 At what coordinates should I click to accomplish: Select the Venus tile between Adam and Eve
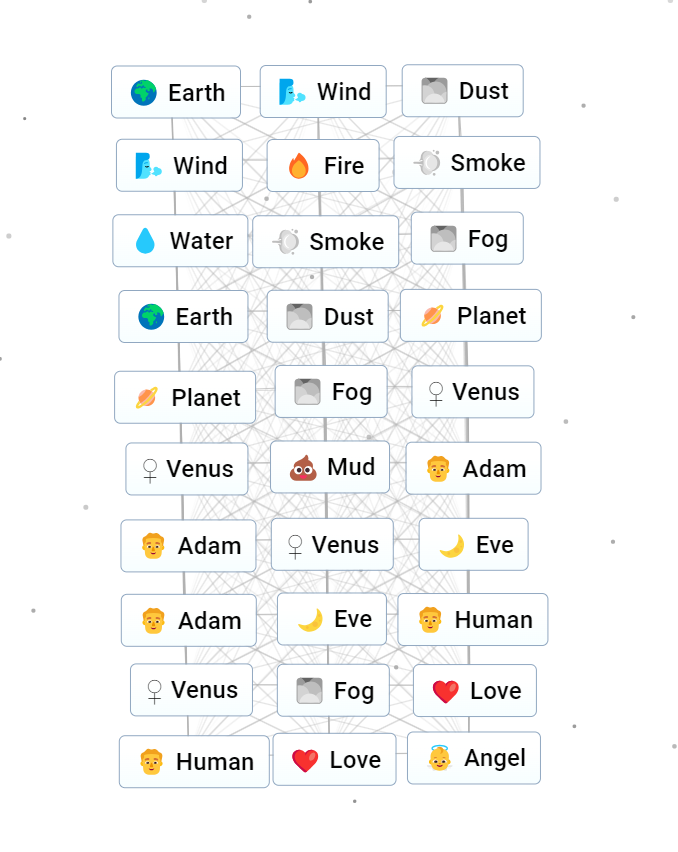tap(332, 545)
